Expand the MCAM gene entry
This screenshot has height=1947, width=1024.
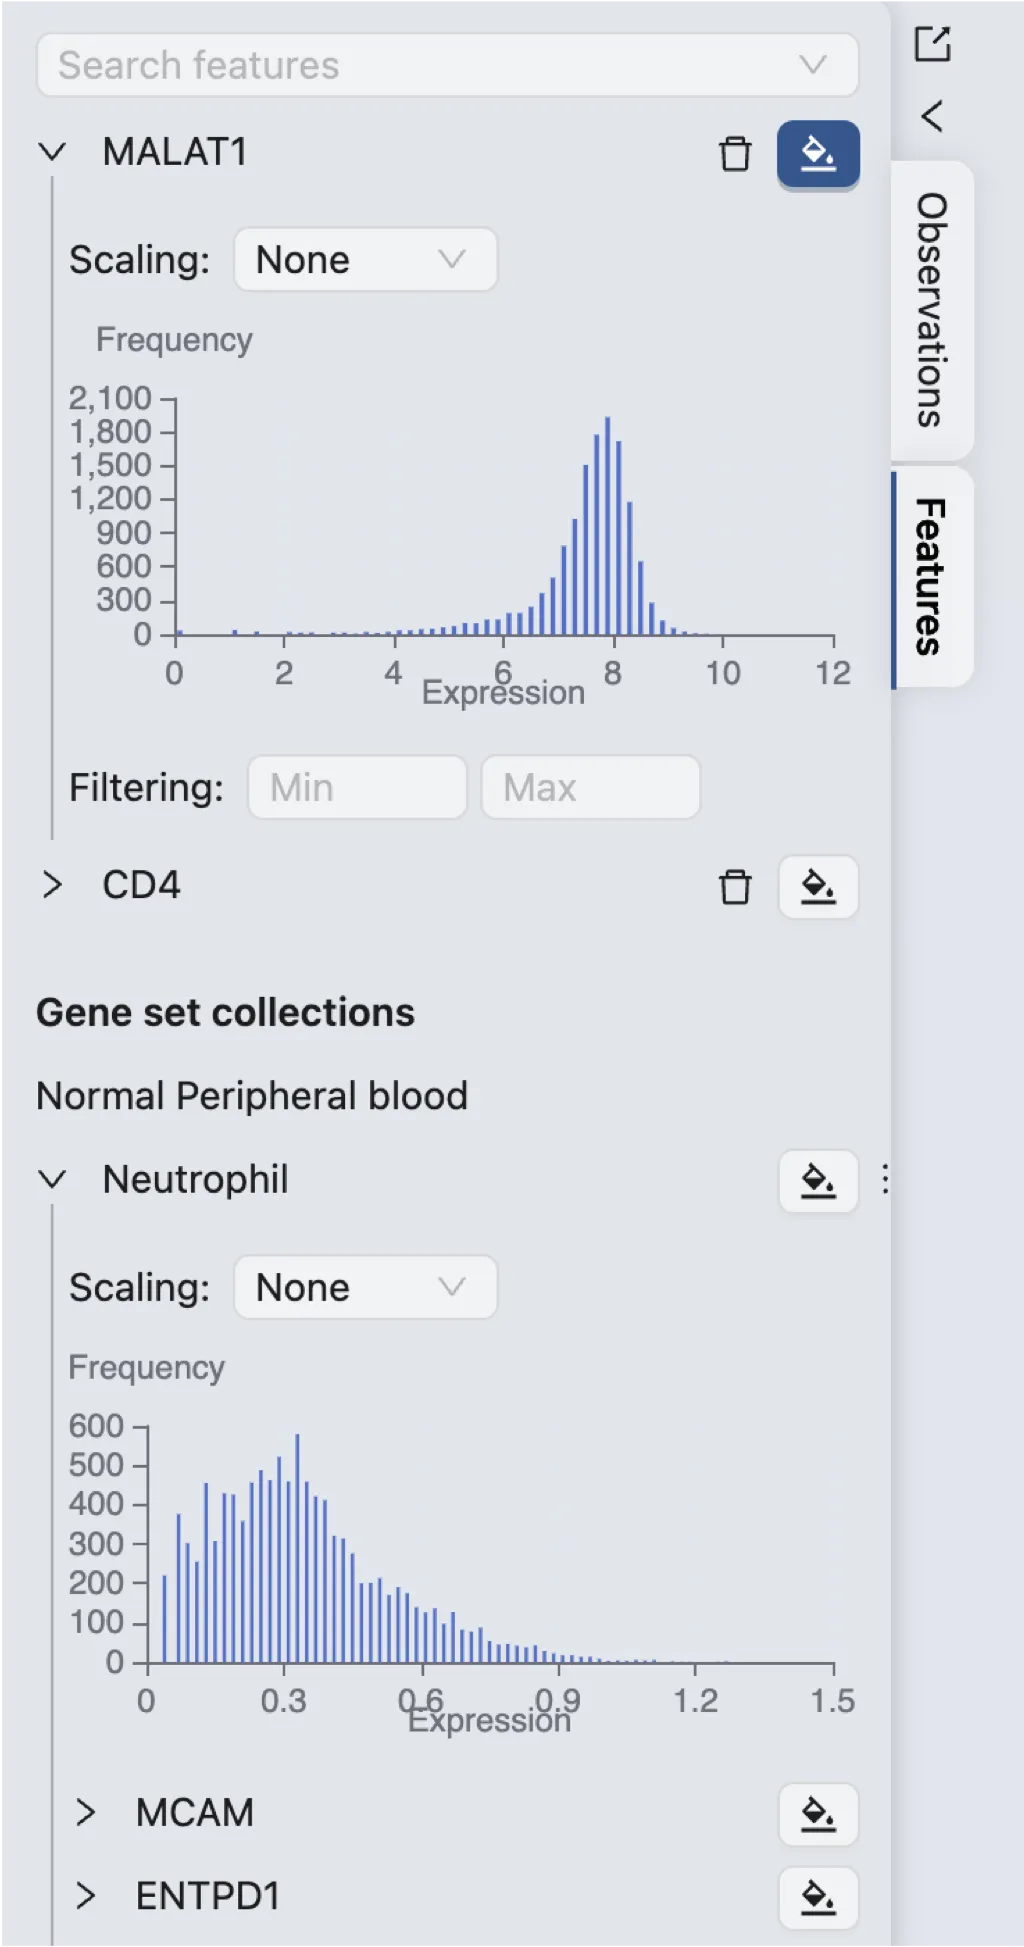(86, 1813)
